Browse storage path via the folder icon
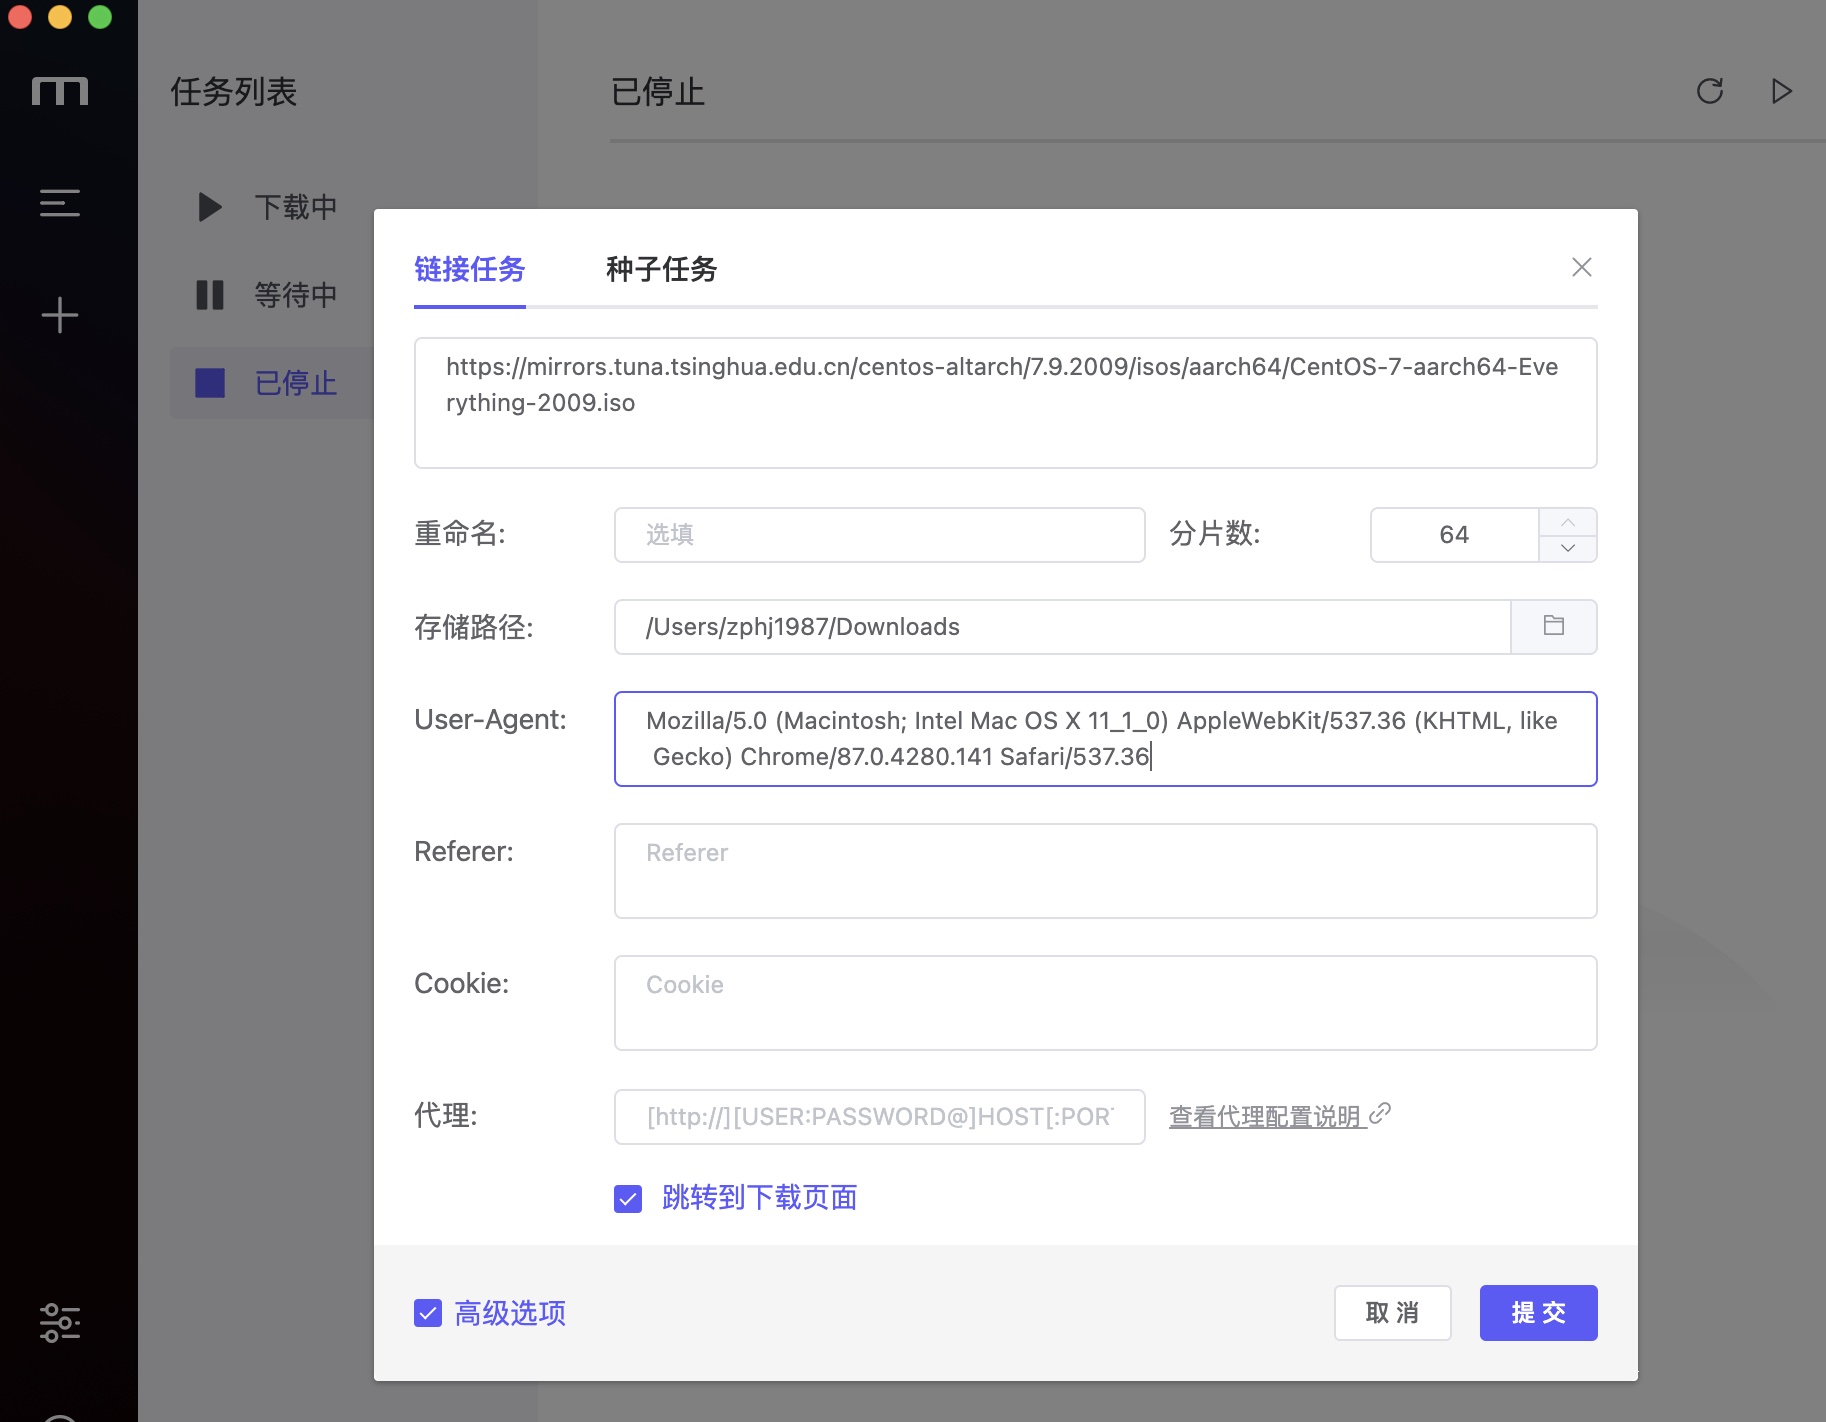Image resolution: width=1826 pixels, height=1422 pixels. pos(1553,626)
